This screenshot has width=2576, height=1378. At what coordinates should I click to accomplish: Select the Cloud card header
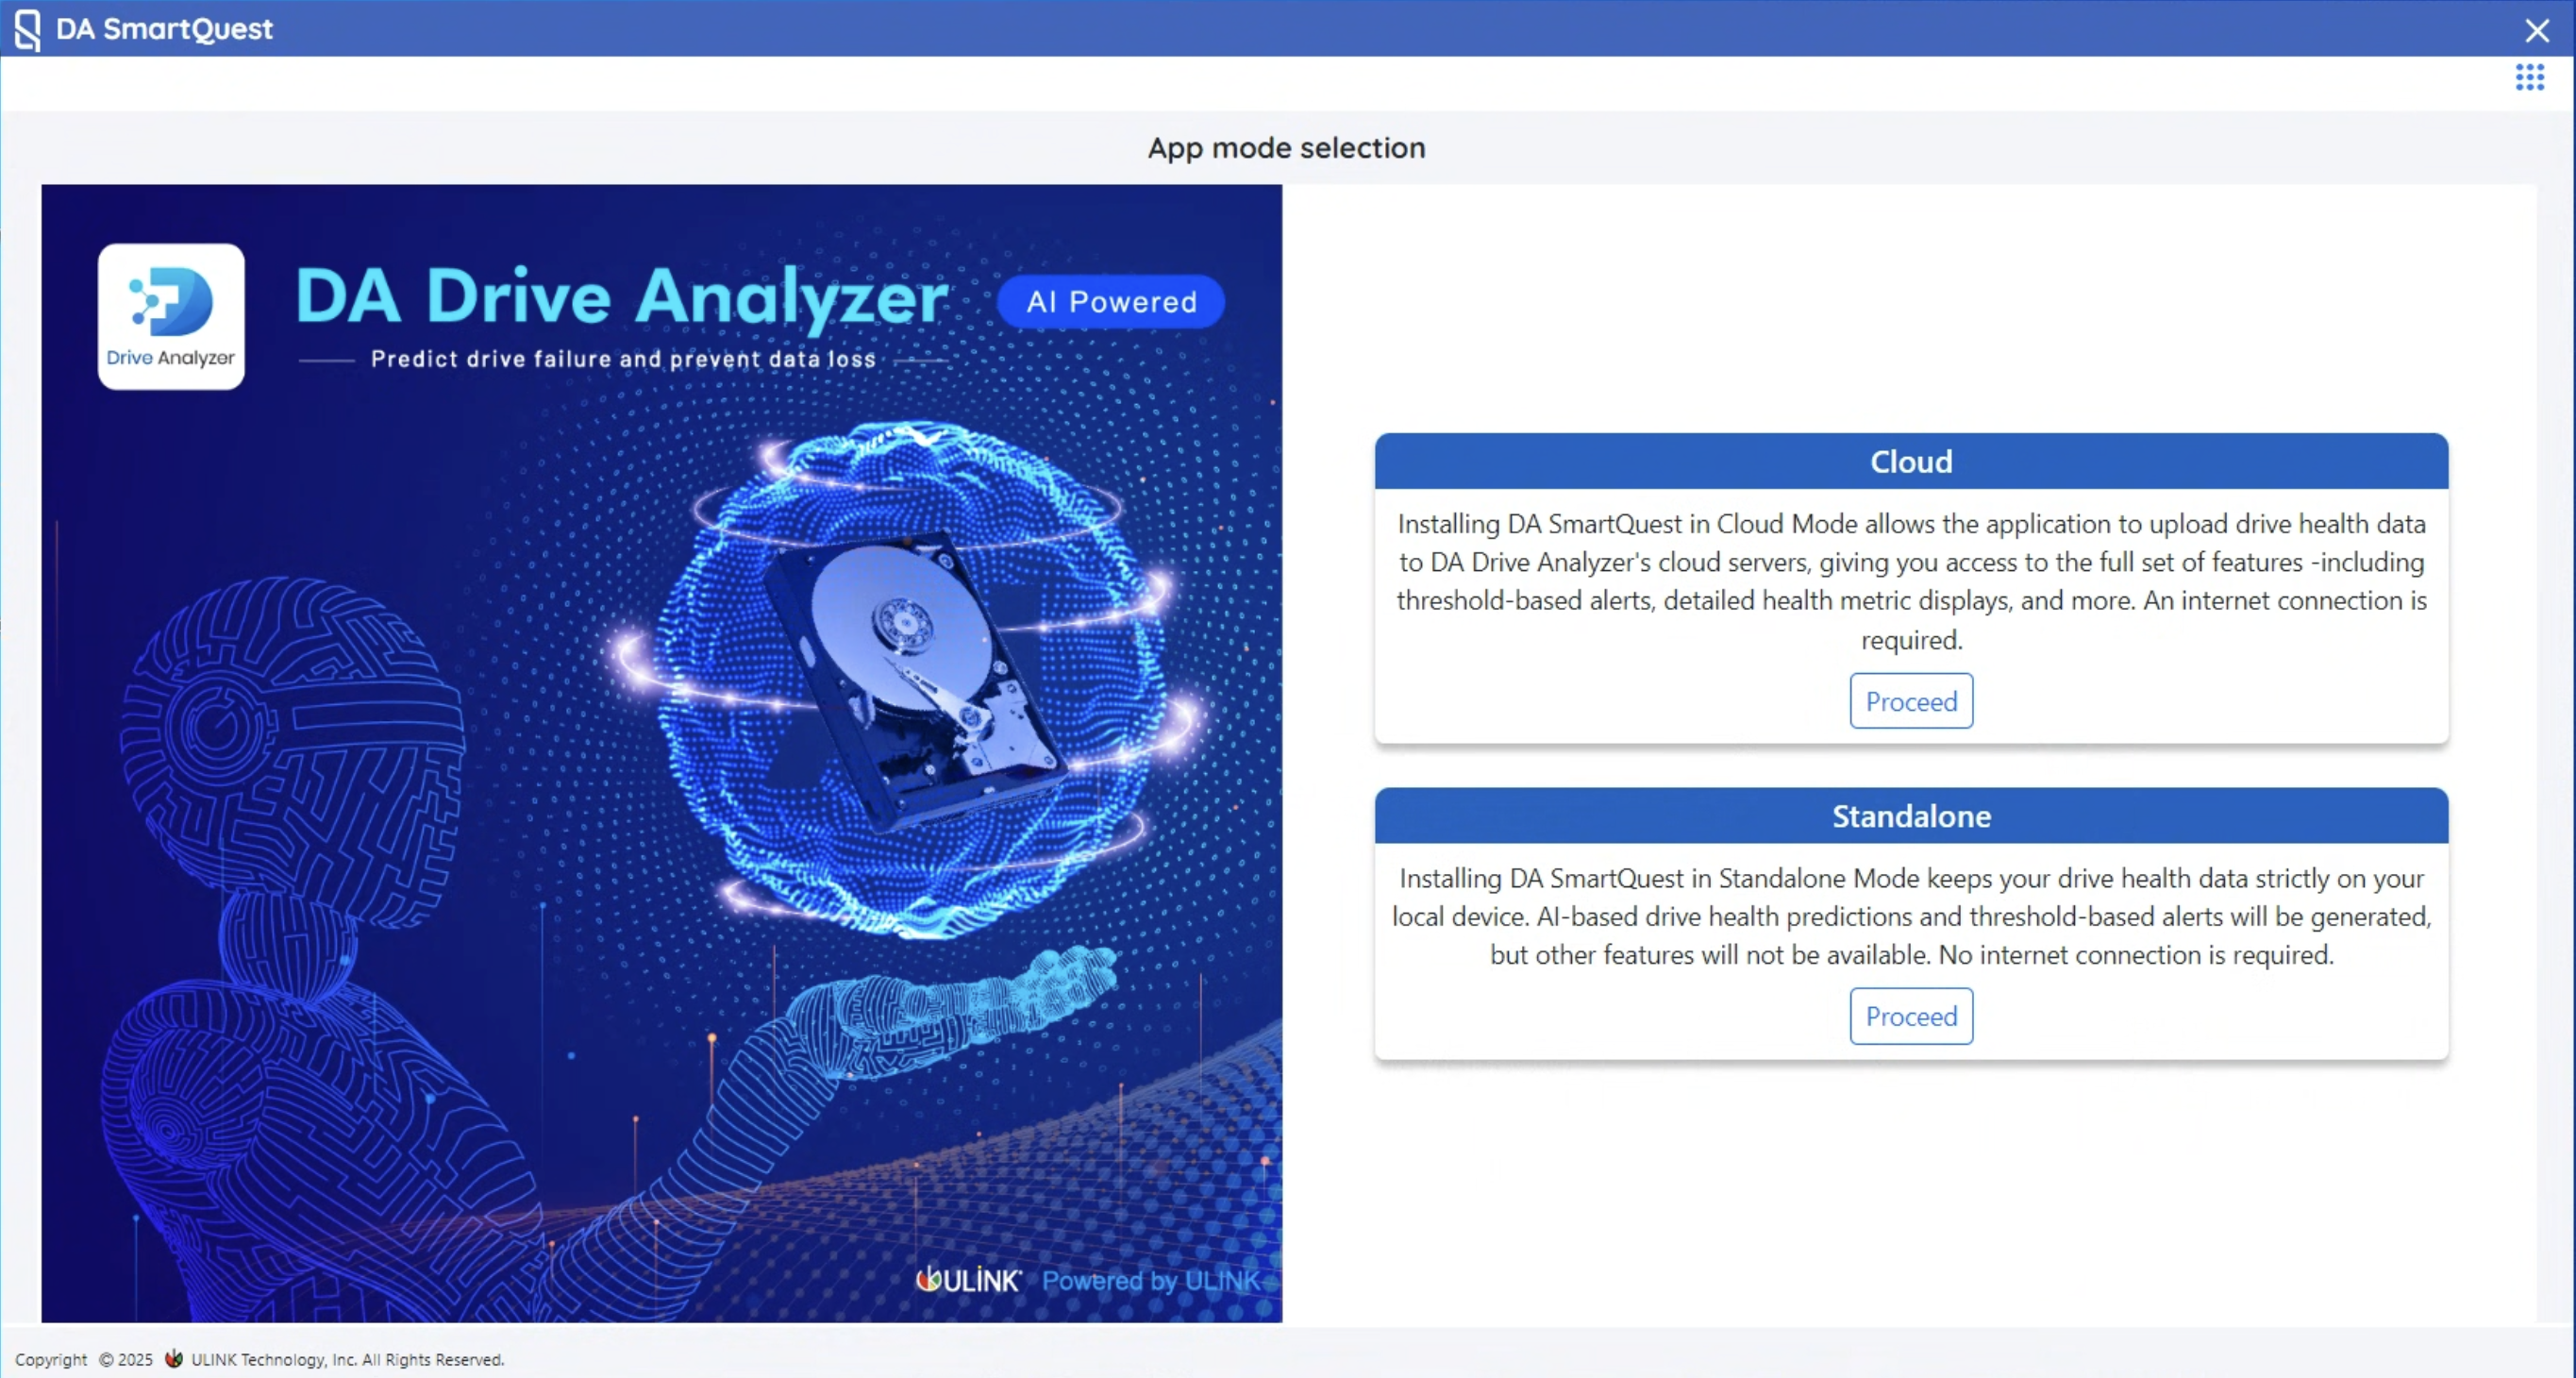coord(1910,461)
